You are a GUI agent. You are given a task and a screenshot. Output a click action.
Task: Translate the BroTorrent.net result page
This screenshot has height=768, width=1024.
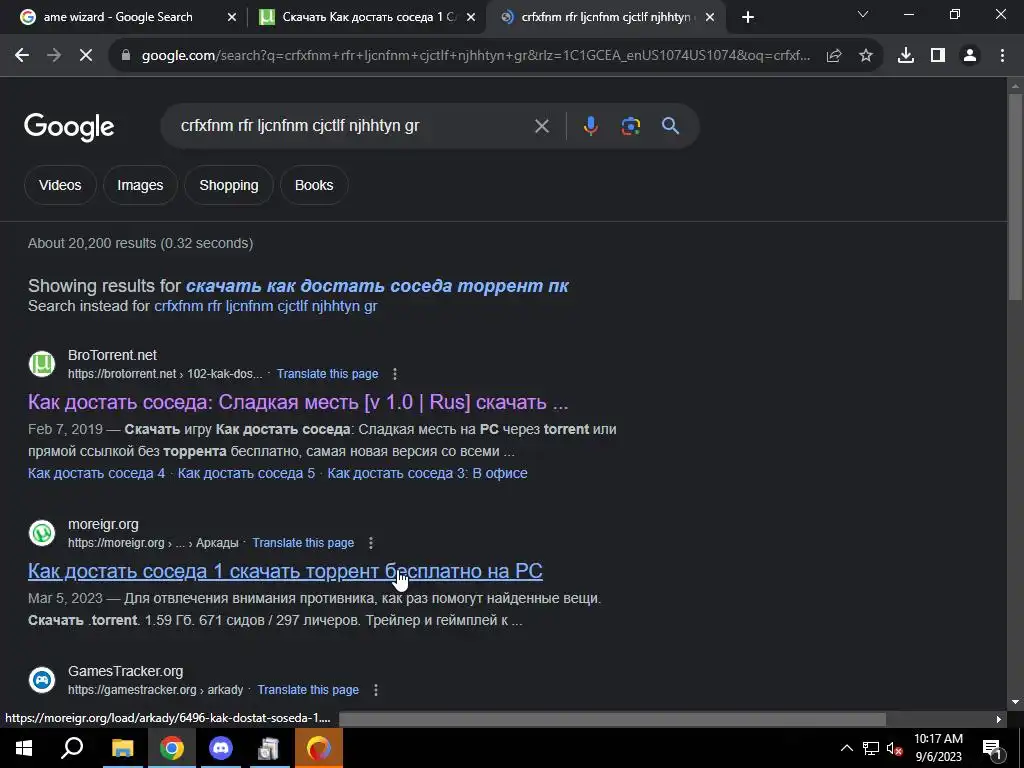[x=327, y=374]
